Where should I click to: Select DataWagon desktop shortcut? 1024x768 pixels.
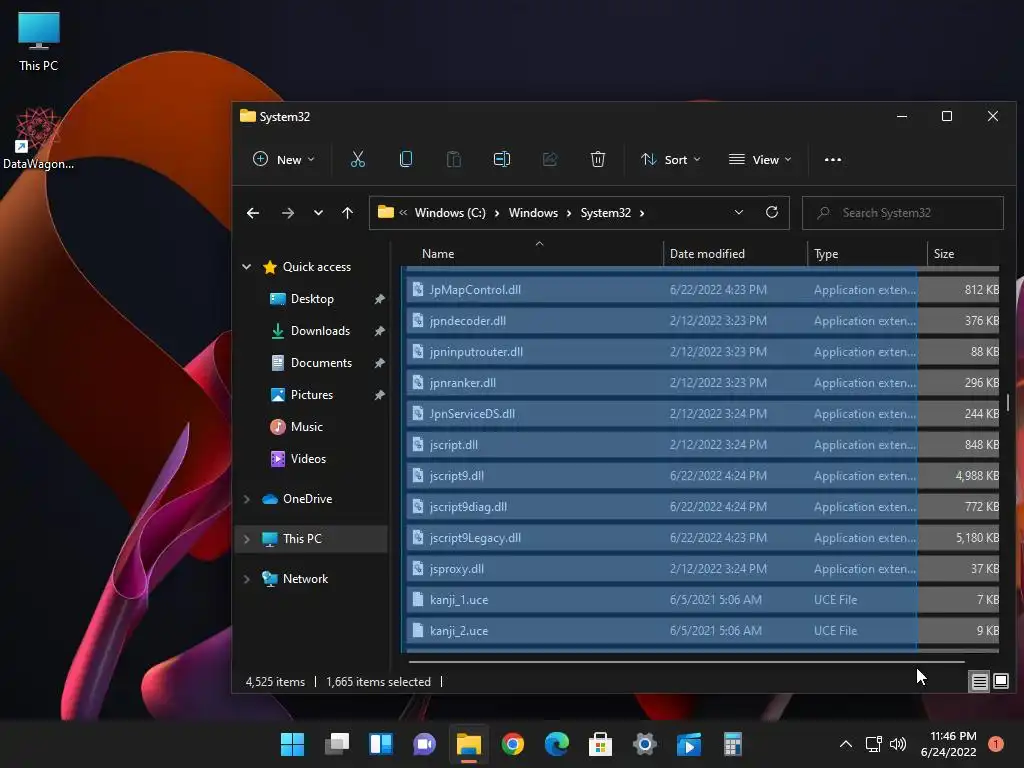click(39, 138)
